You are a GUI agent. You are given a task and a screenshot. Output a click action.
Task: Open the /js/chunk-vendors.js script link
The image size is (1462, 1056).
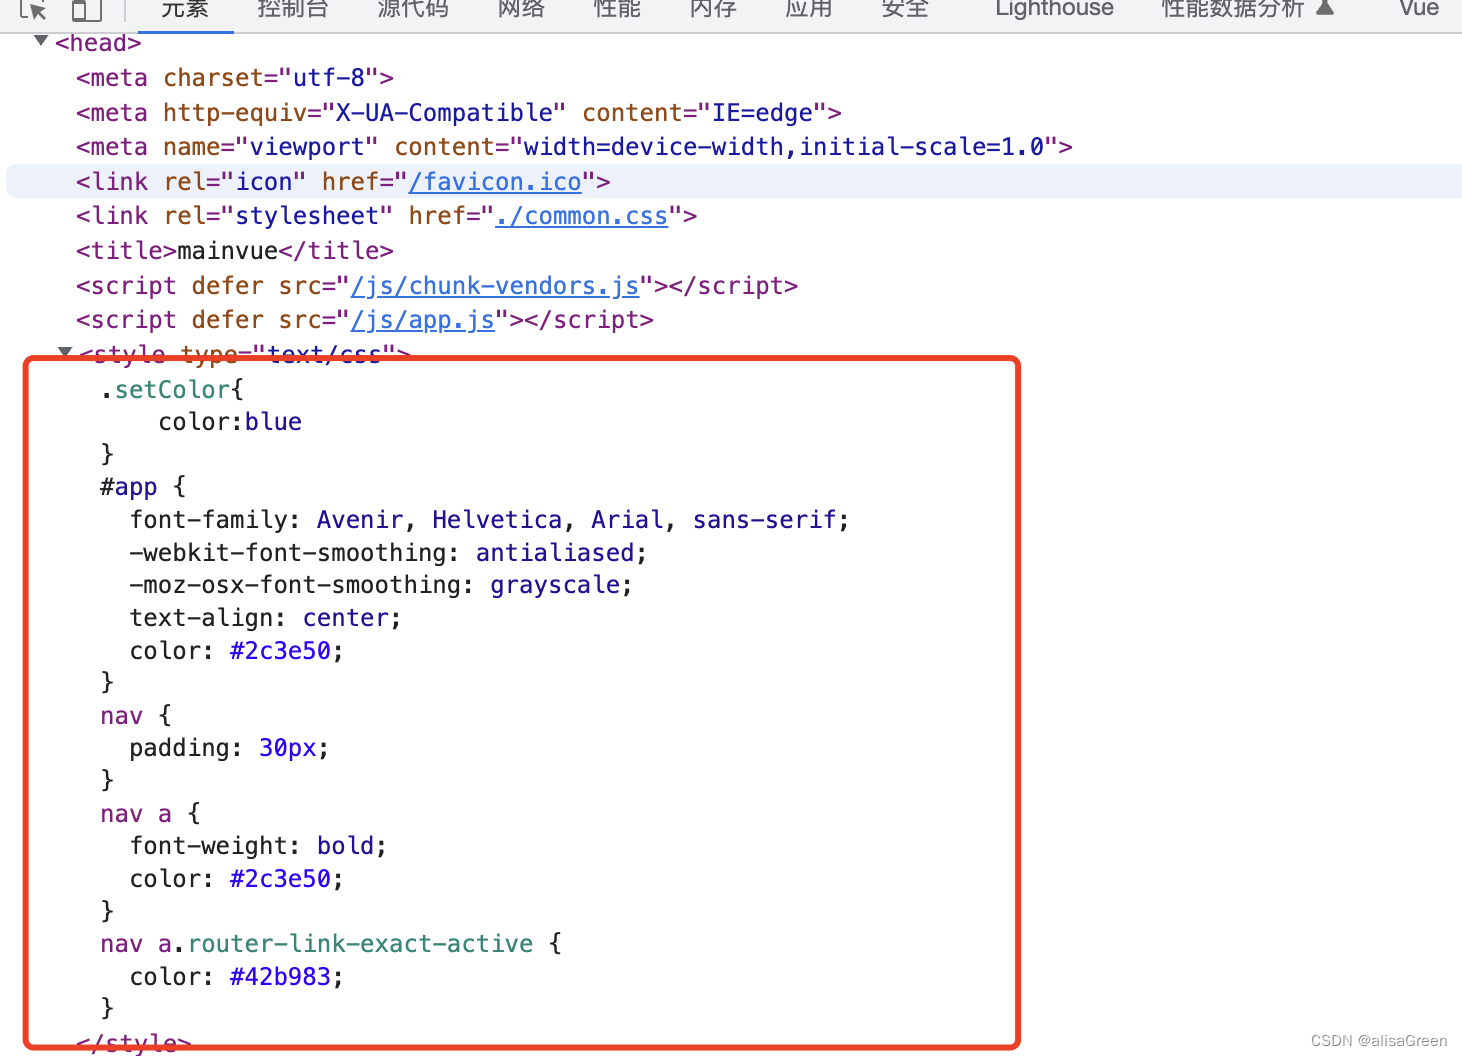(x=495, y=286)
